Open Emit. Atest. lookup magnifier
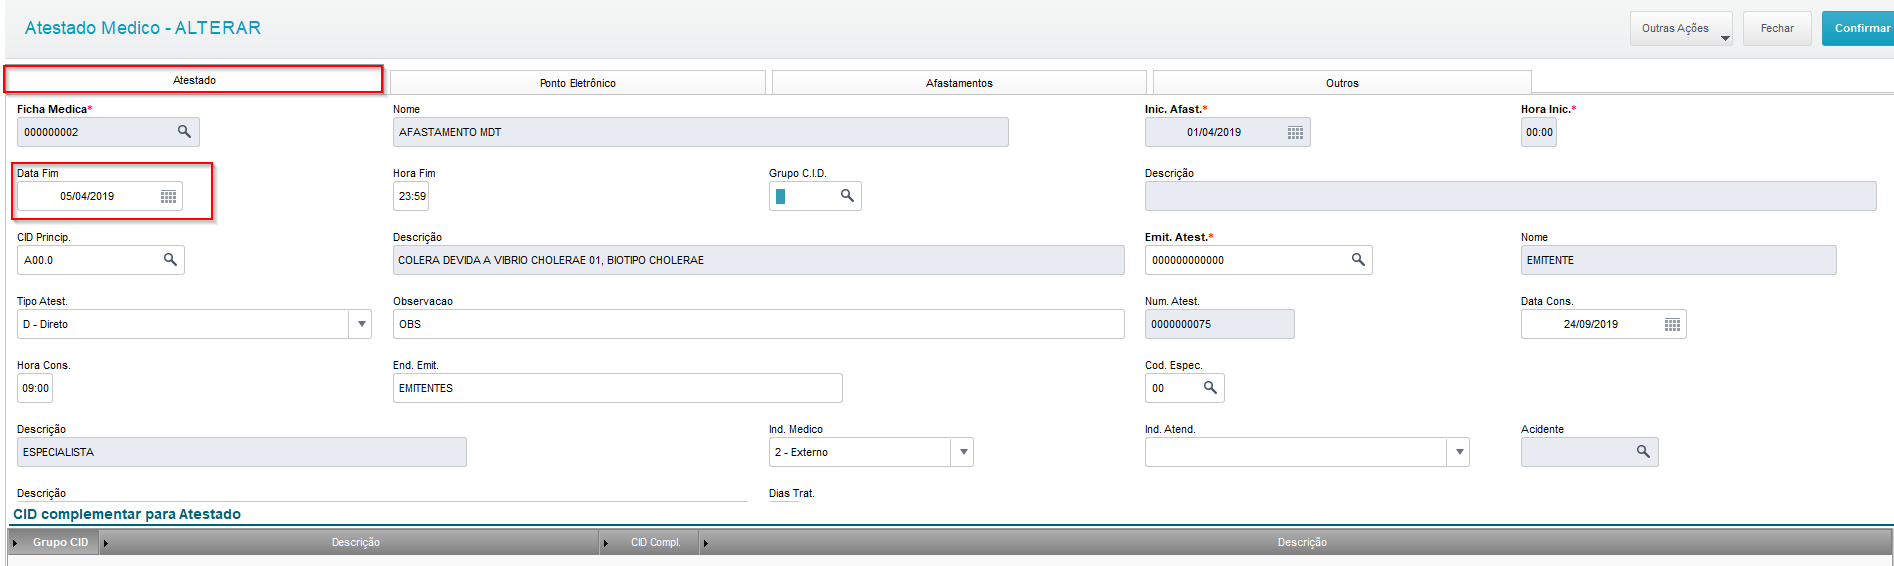This screenshot has width=1894, height=566. [x=1358, y=260]
